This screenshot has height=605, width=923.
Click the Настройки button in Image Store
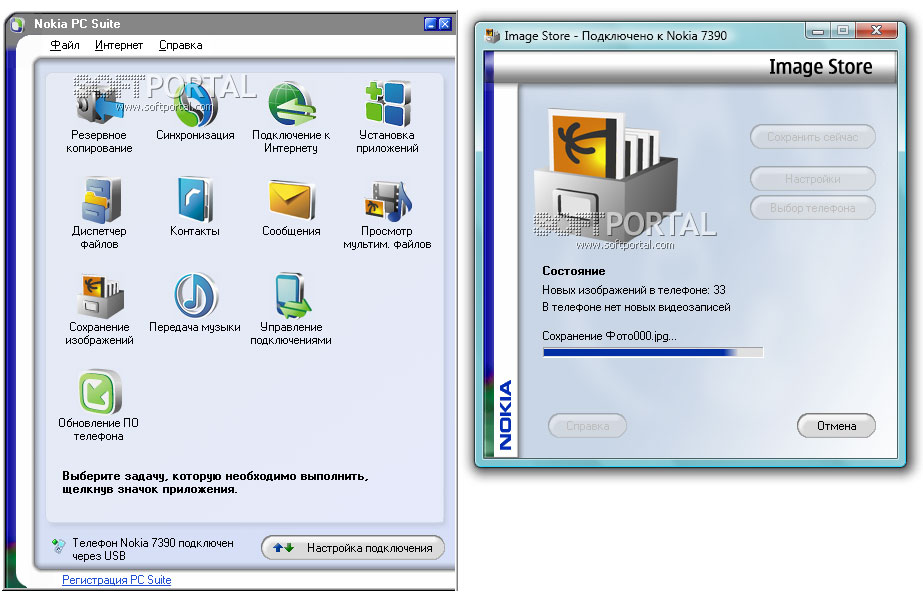click(x=812, y=179)
